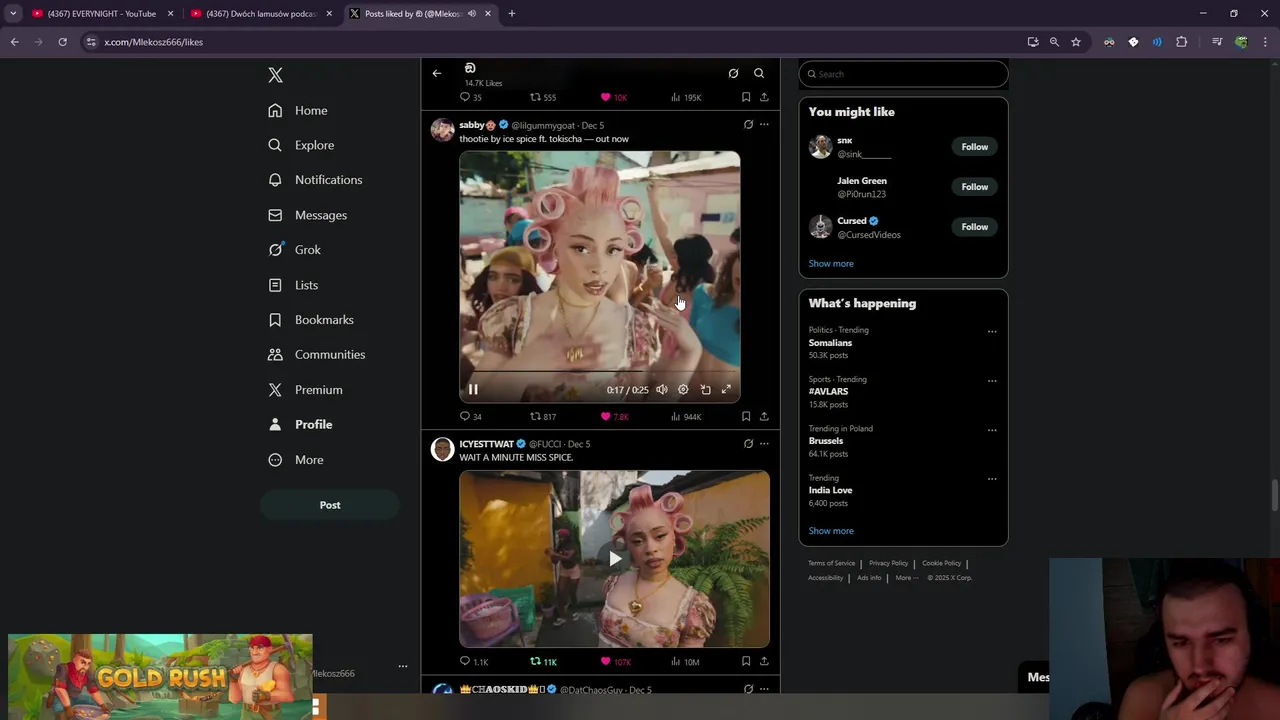Undo repost on ICYESTTWAT post 11K

click(x=543, y=662)
